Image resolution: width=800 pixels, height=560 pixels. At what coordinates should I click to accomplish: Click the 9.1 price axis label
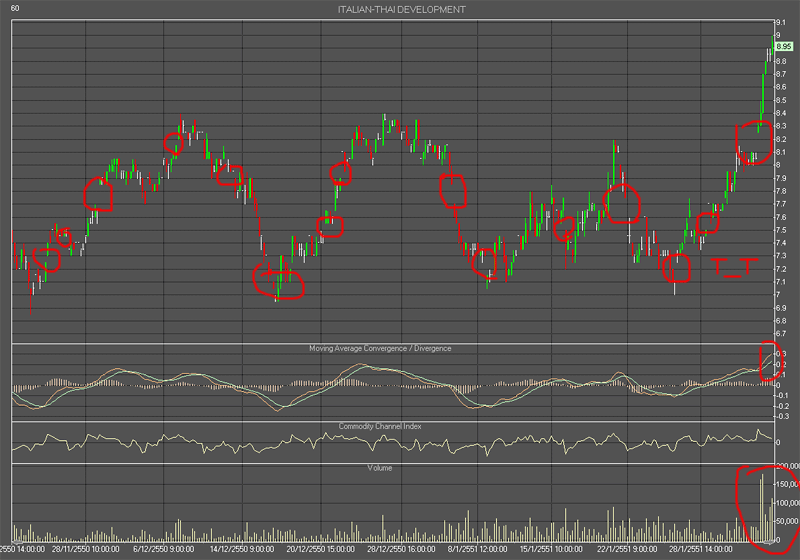click(x=781, y=22)
